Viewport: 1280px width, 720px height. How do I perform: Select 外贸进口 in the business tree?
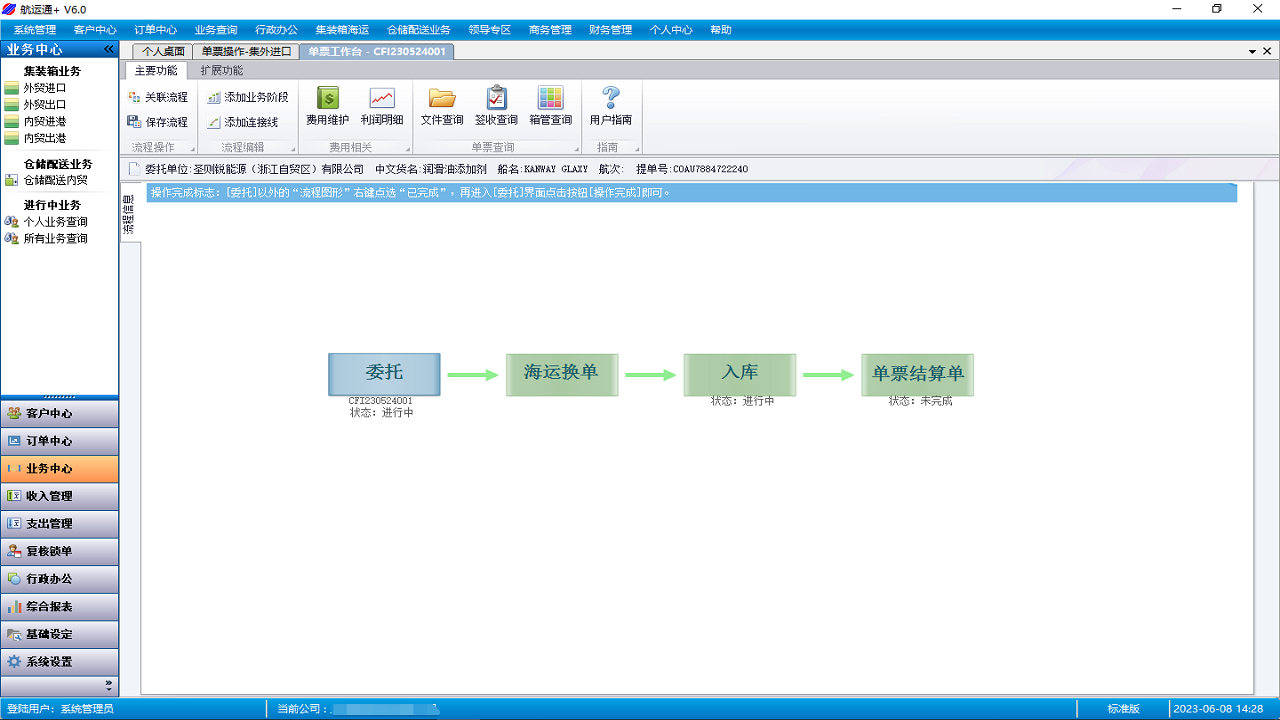click(45, 88)
